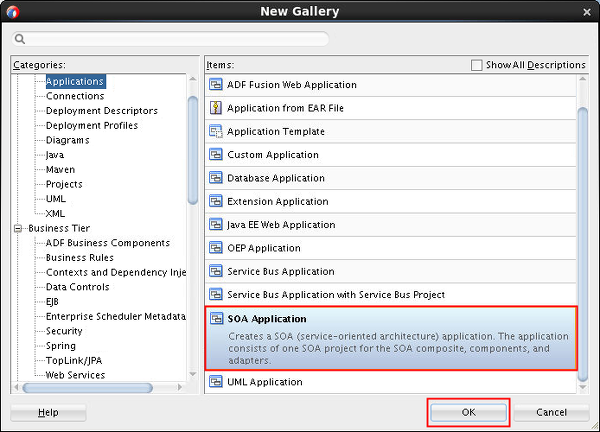Click the Application Template icon
This screenshot has width=600, height=432.
pos(215,131)
